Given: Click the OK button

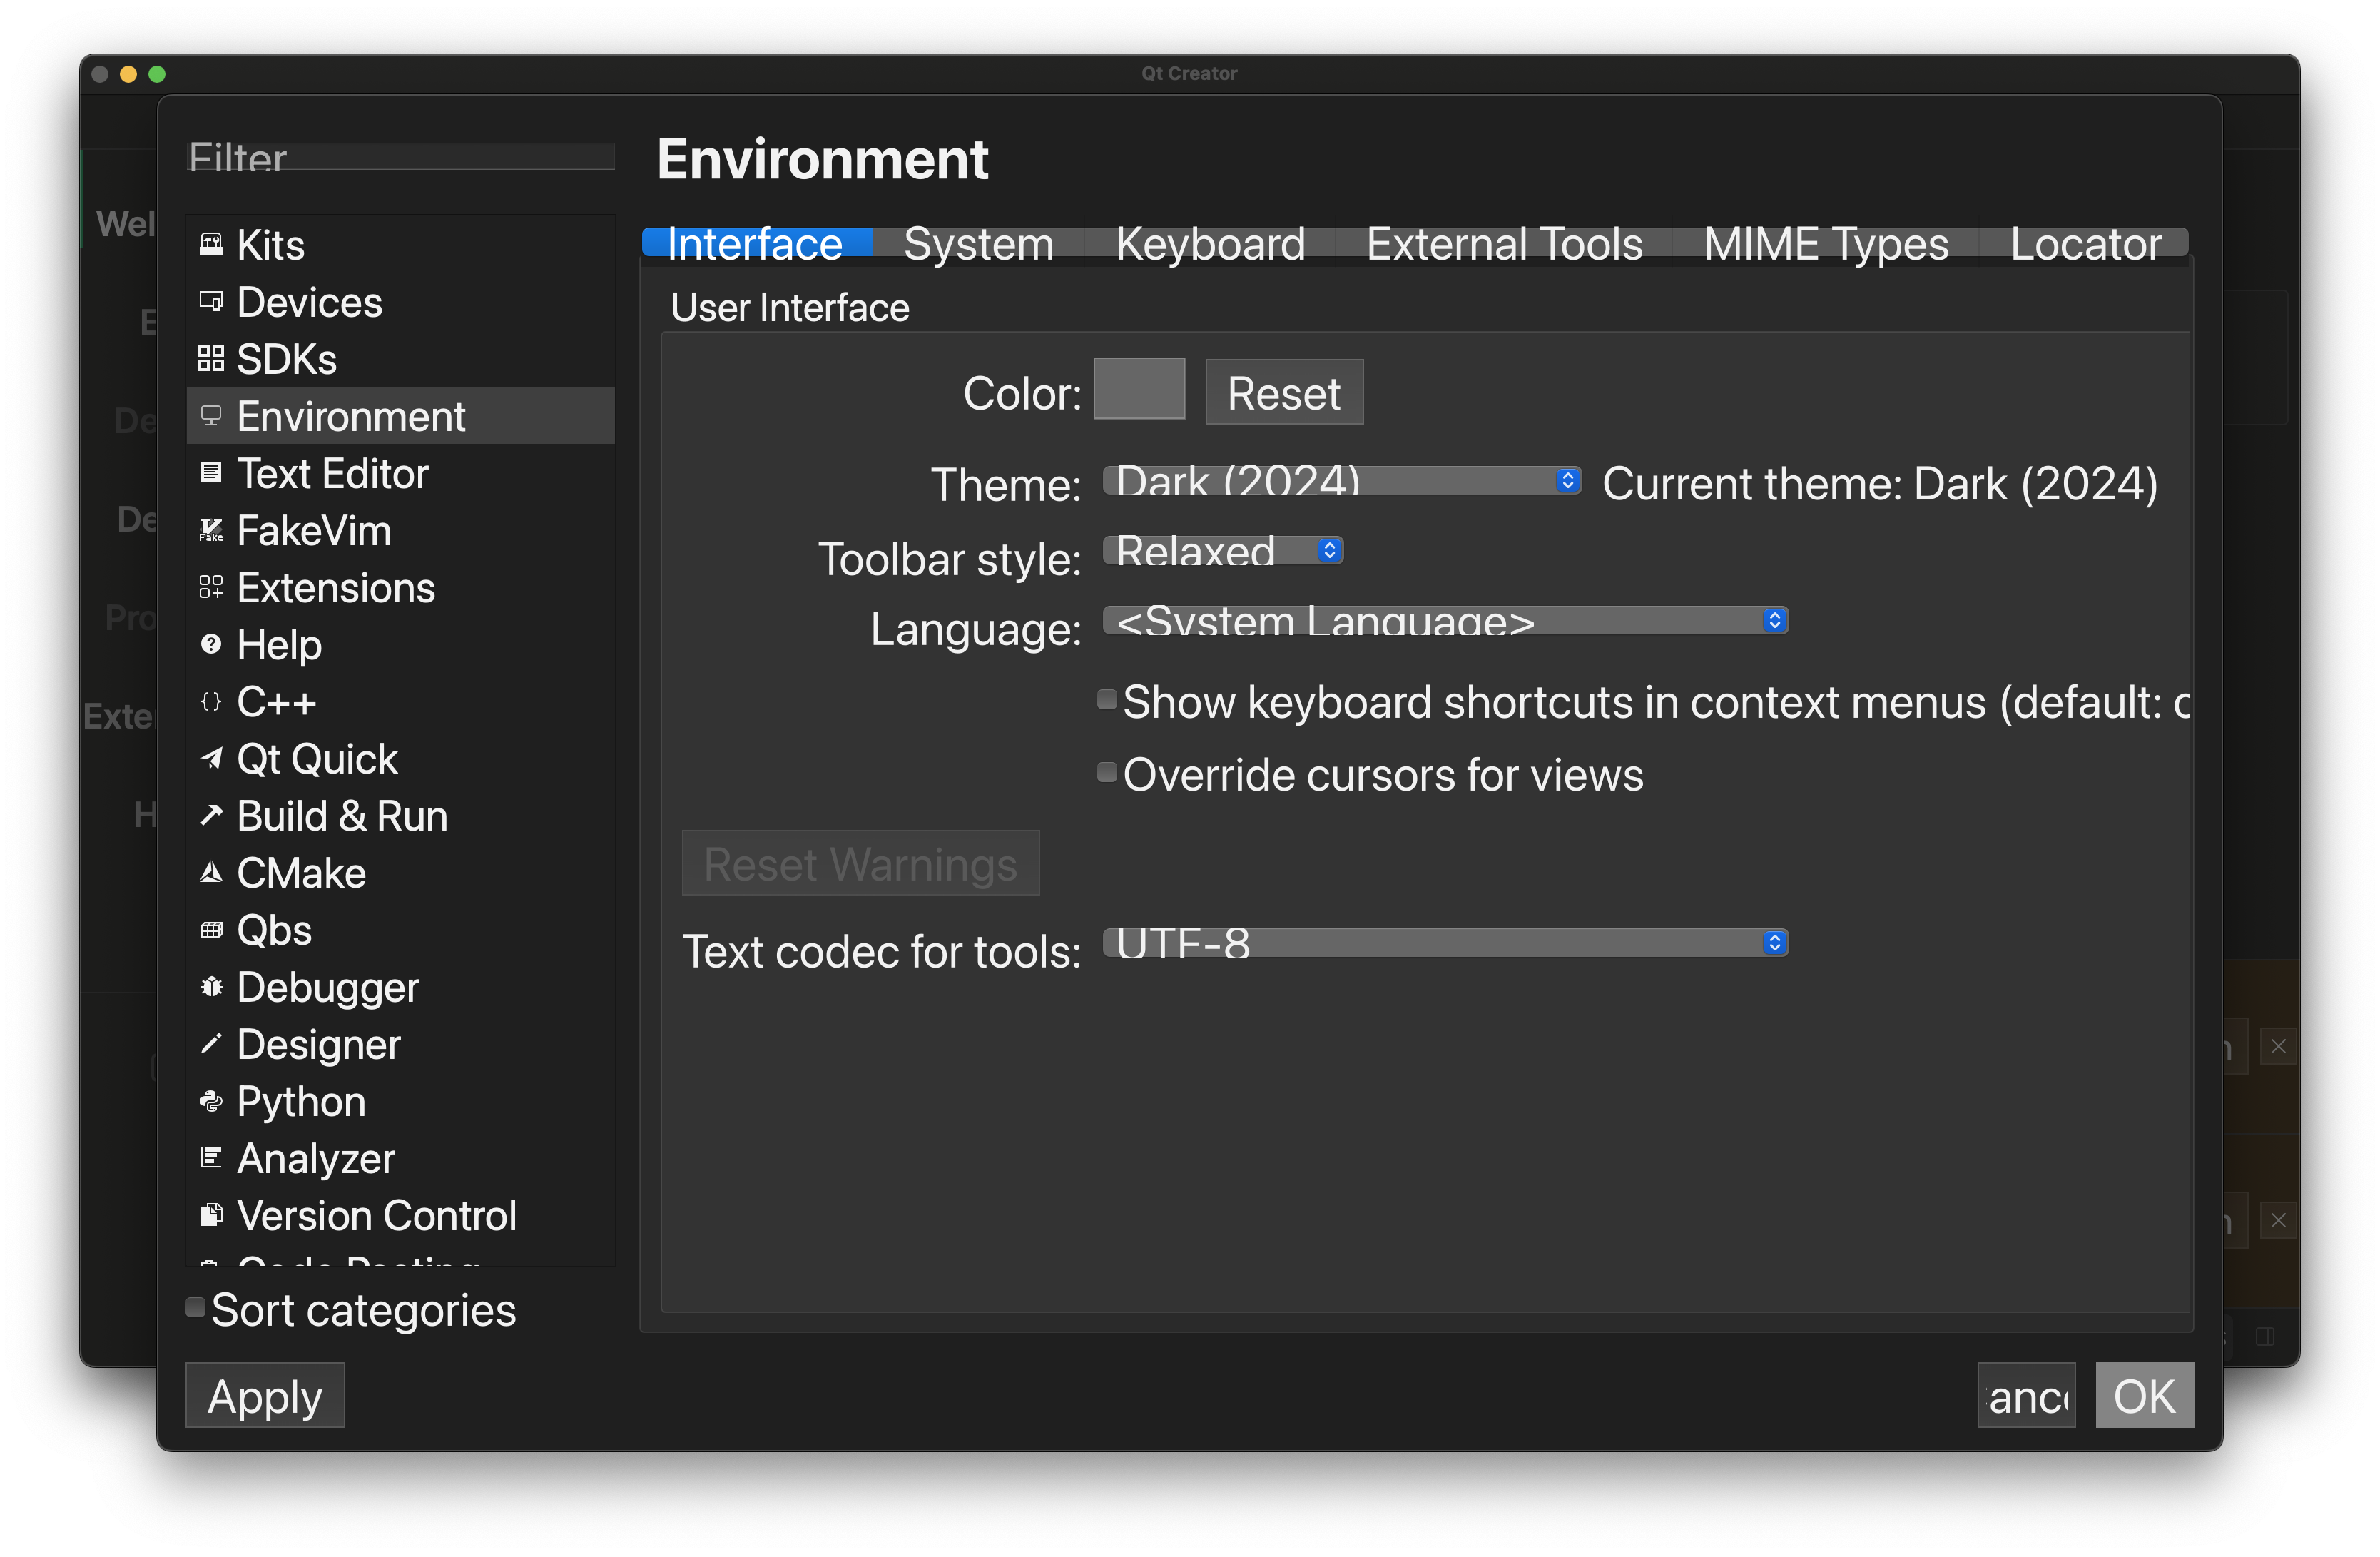Looking at the screenshot, I should [2144, 1395].
